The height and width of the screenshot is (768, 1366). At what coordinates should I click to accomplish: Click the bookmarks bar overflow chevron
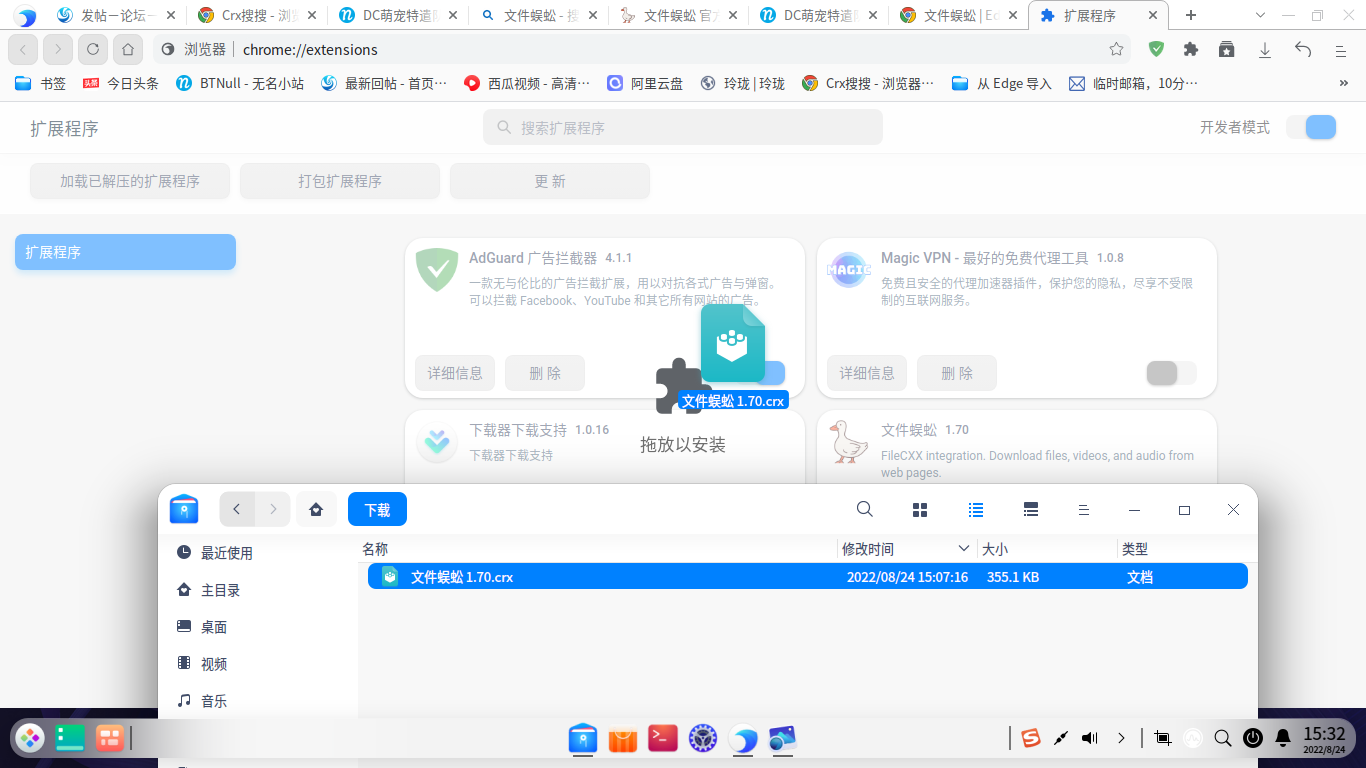point(1343,84)
